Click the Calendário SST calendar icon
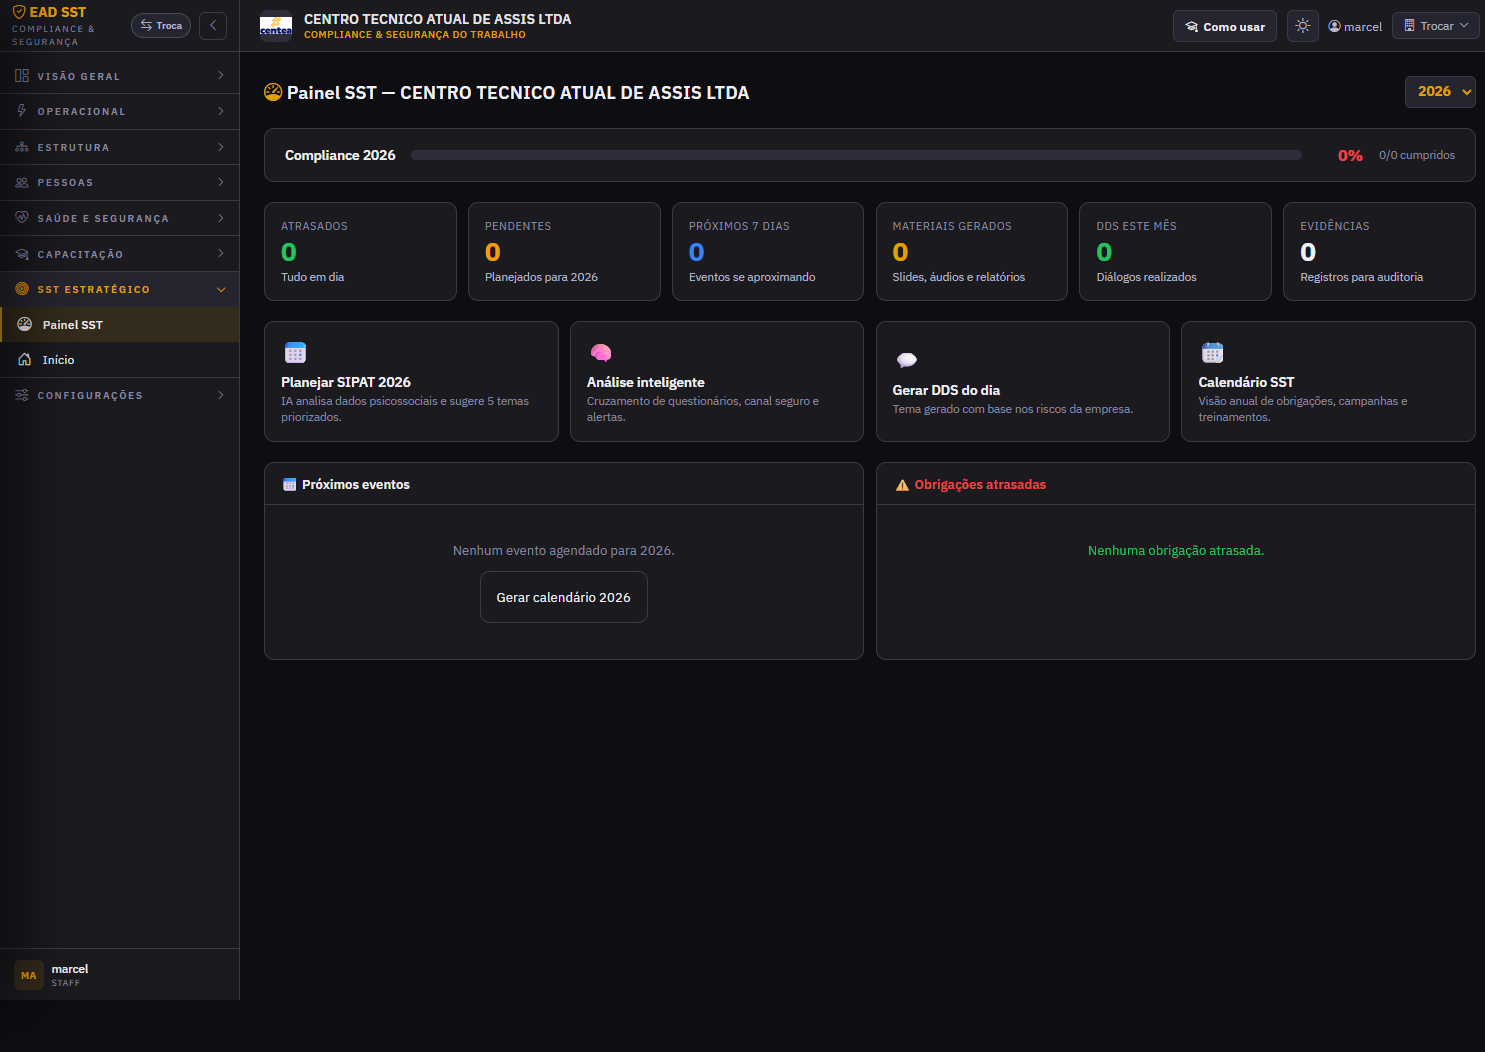Viewport: 1485px width, 1052px height. (x=1212, y=352)
